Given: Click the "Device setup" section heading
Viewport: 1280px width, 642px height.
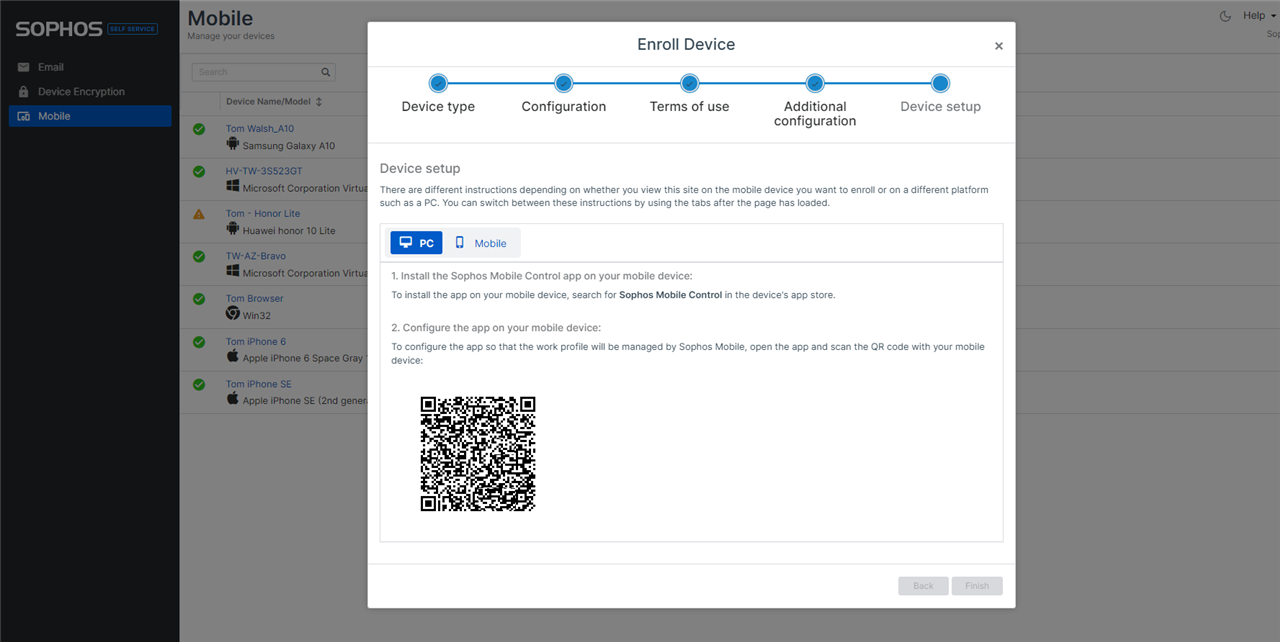Looking at the screenshot, I should [x=420, y=169].
